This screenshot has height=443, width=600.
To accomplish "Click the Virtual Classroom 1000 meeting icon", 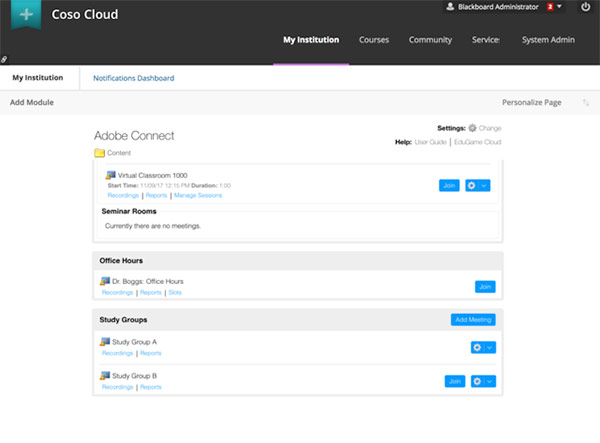I will point(111,175).
